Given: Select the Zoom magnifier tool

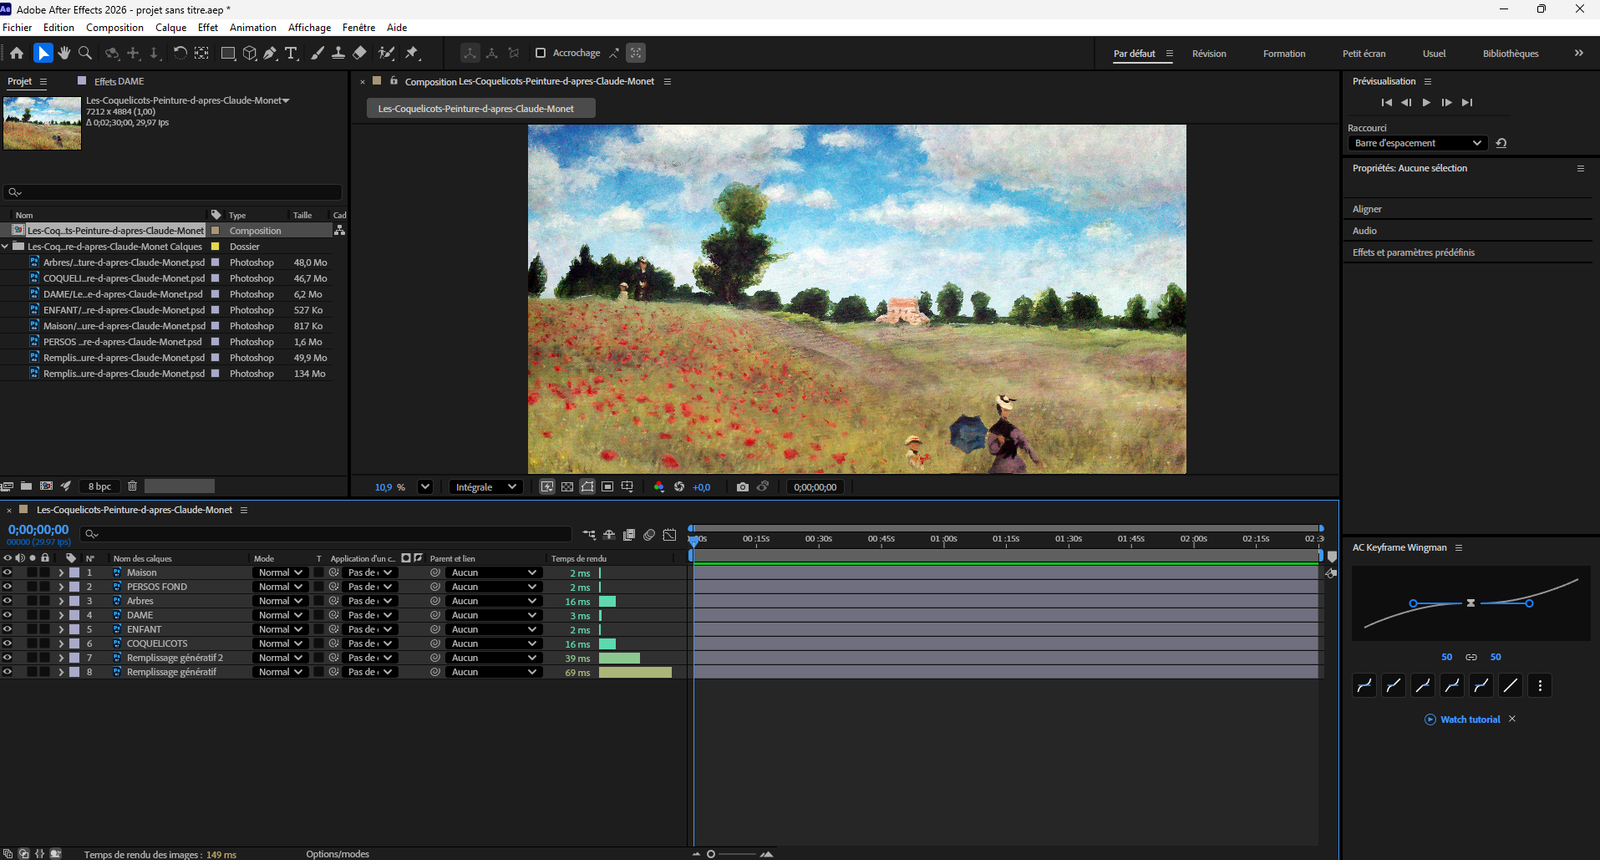Looking at the screenshot, I should [85, 53].
